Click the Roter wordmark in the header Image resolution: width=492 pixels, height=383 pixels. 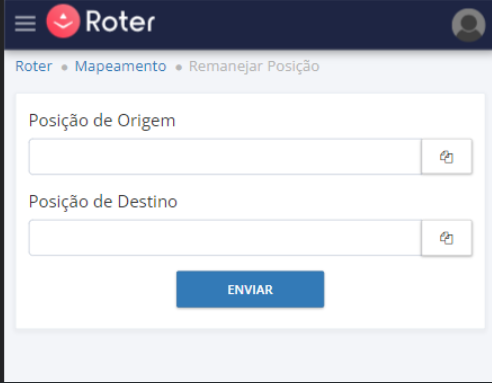click(x=120, y=21)
